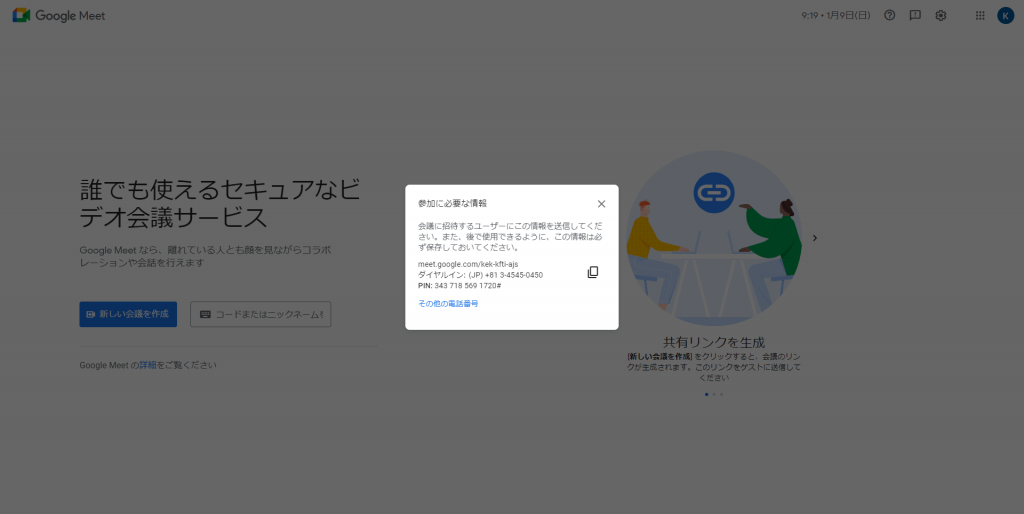Screen dimensions: 1024x514
Task: Click the keyboard icon in code field
Action: pos(205,314)
